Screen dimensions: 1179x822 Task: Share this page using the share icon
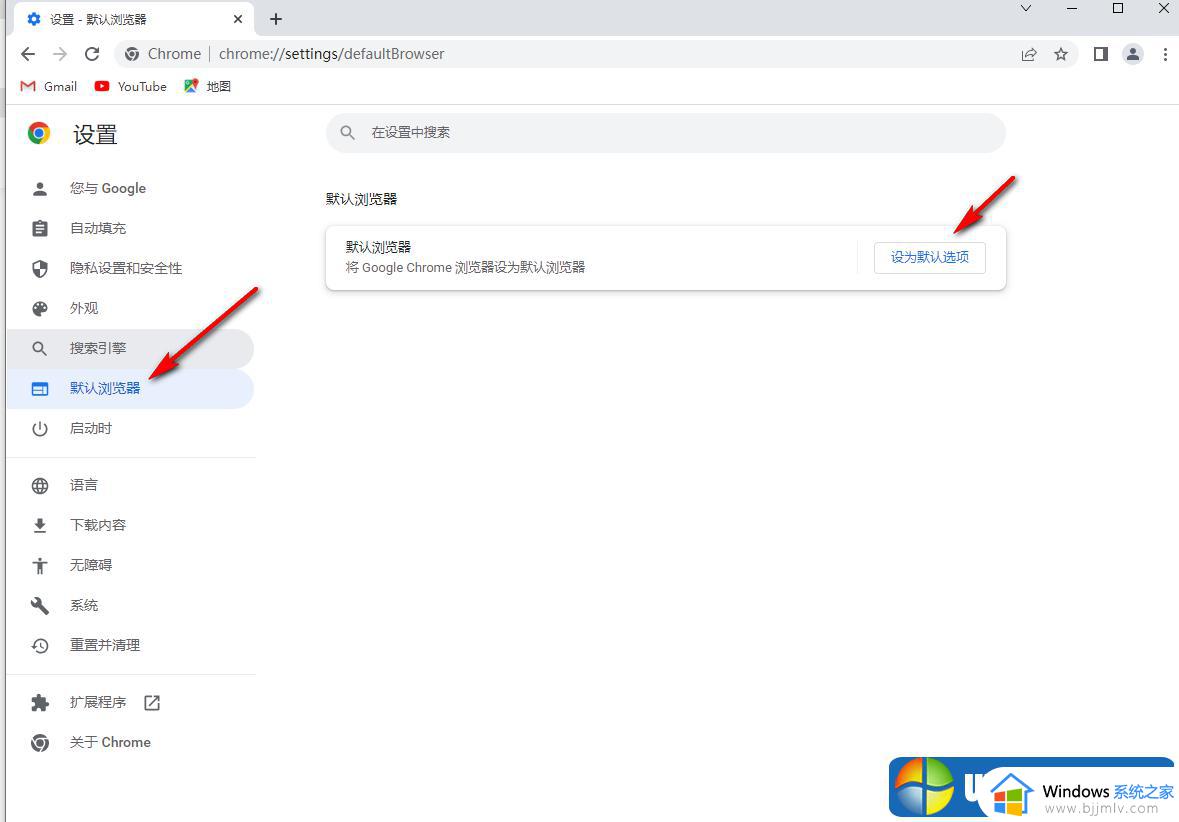point(1029,54)
